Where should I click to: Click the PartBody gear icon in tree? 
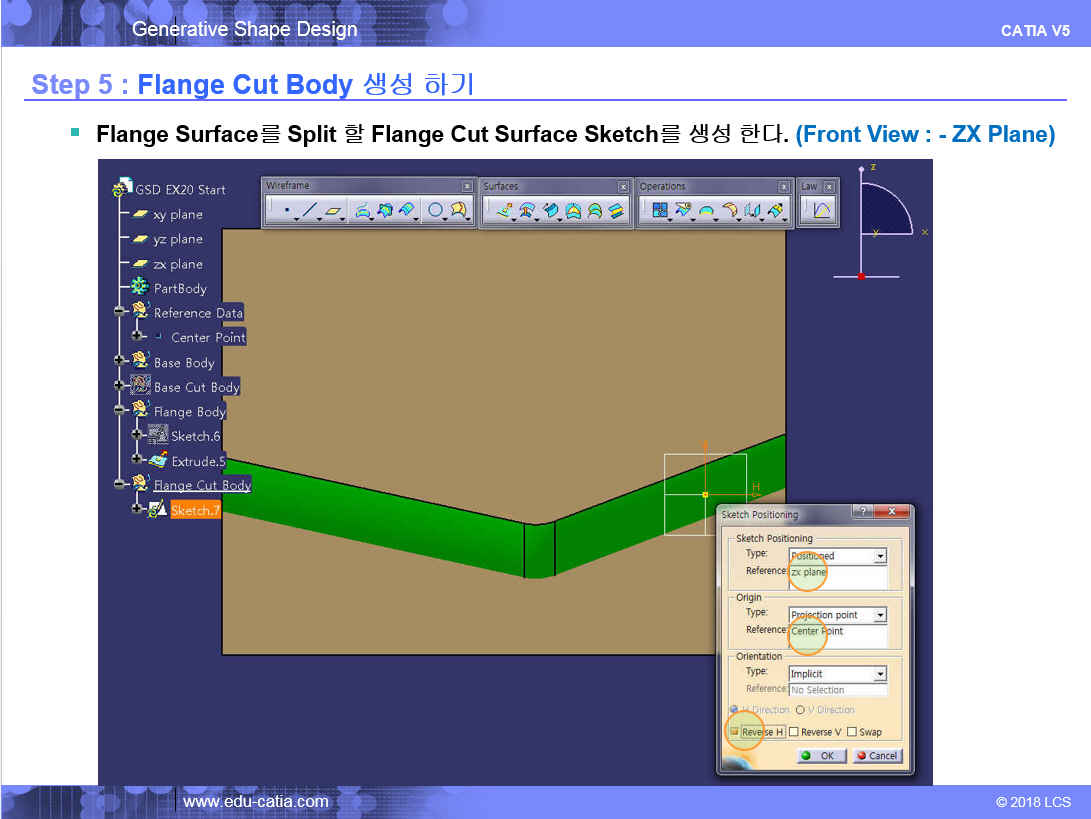pyautogui.click(x=139, y=288)
